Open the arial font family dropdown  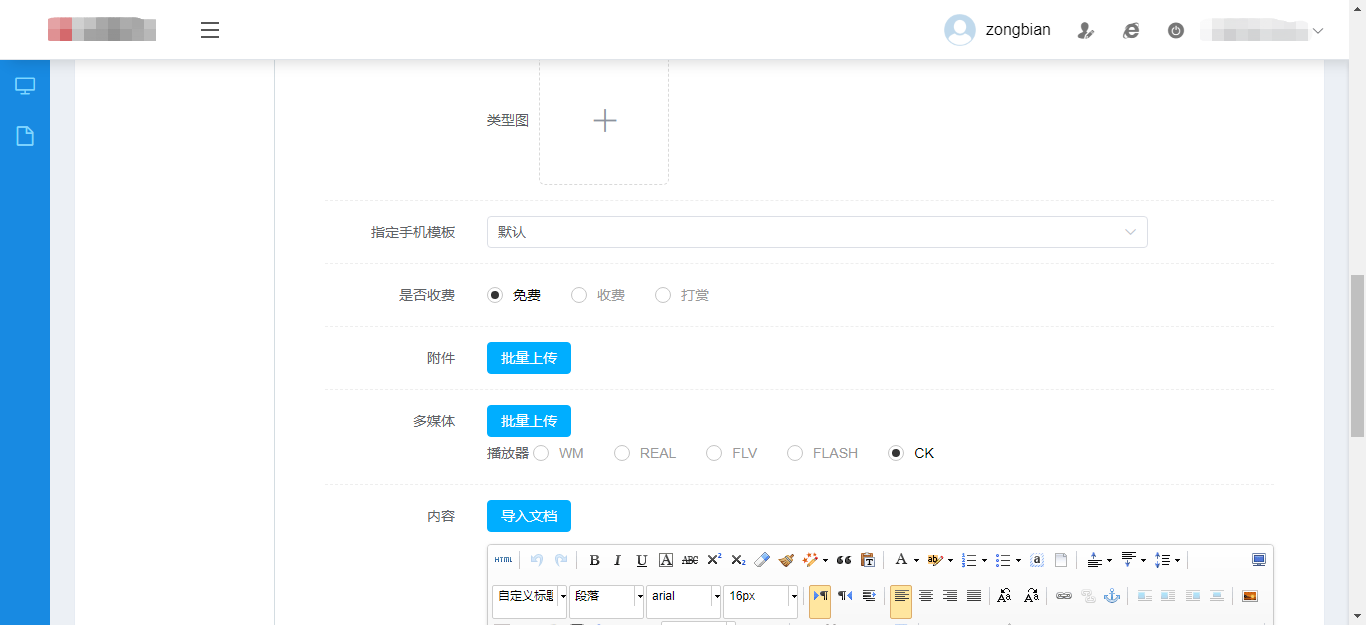tap(685, 596)
